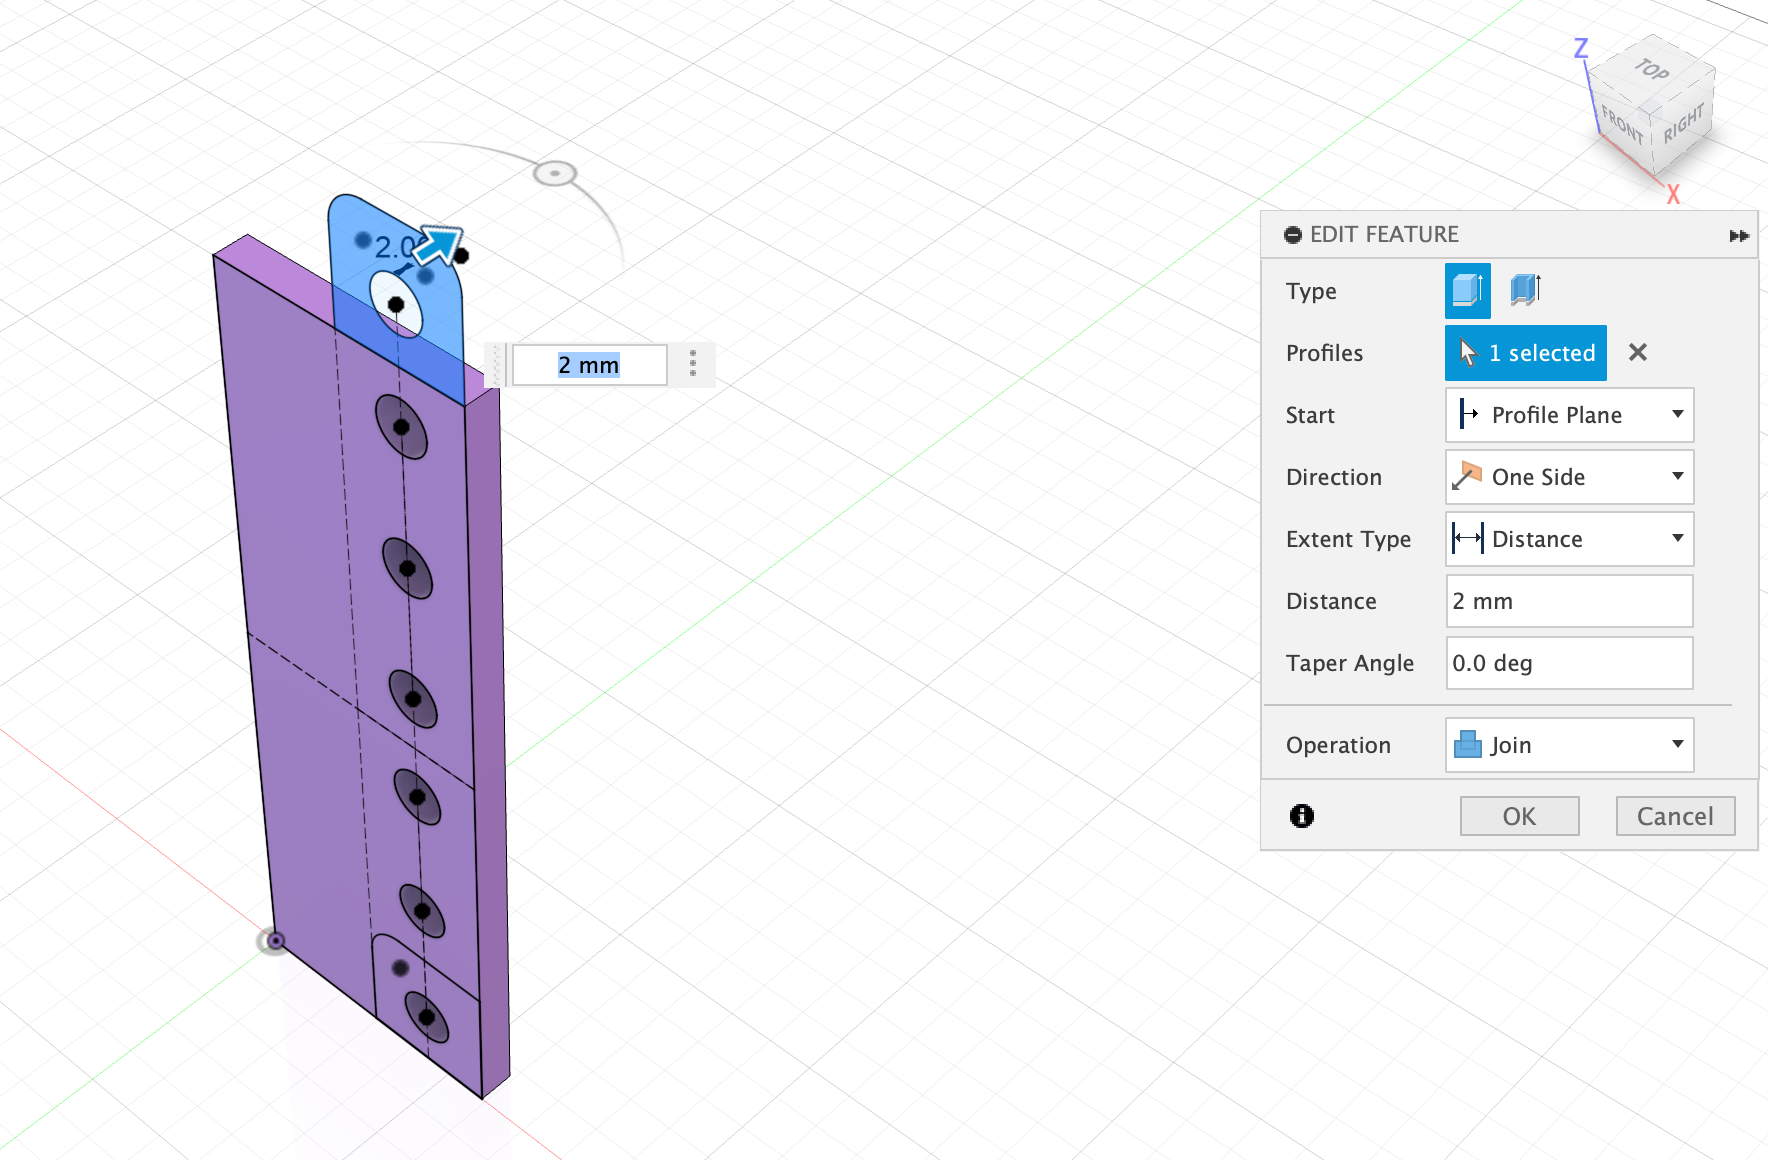Click the double-arrow panel expand icon
Image resolution: width=1768 pixels, height=1160 pixels.
[x=1739, y=236]
